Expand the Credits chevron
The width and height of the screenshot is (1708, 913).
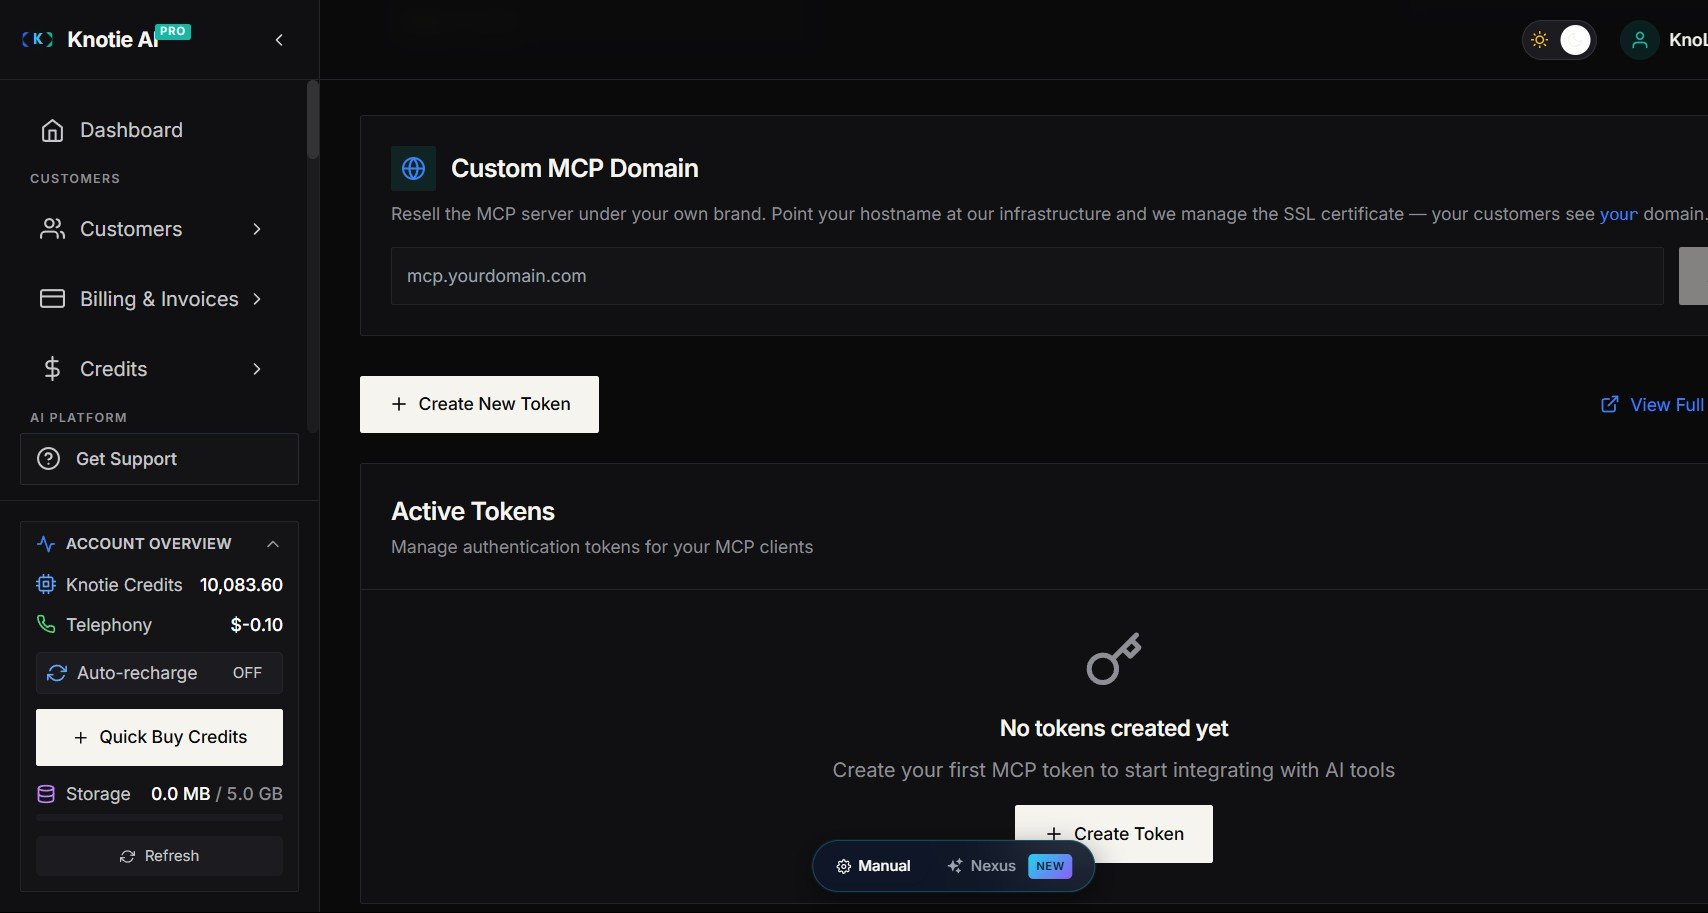pos(257,369)
